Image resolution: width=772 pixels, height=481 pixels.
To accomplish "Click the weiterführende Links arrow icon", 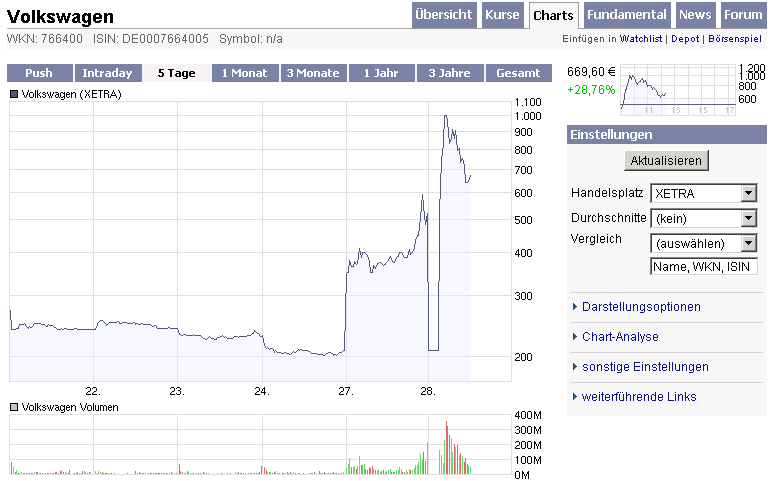I will [575, 397].
